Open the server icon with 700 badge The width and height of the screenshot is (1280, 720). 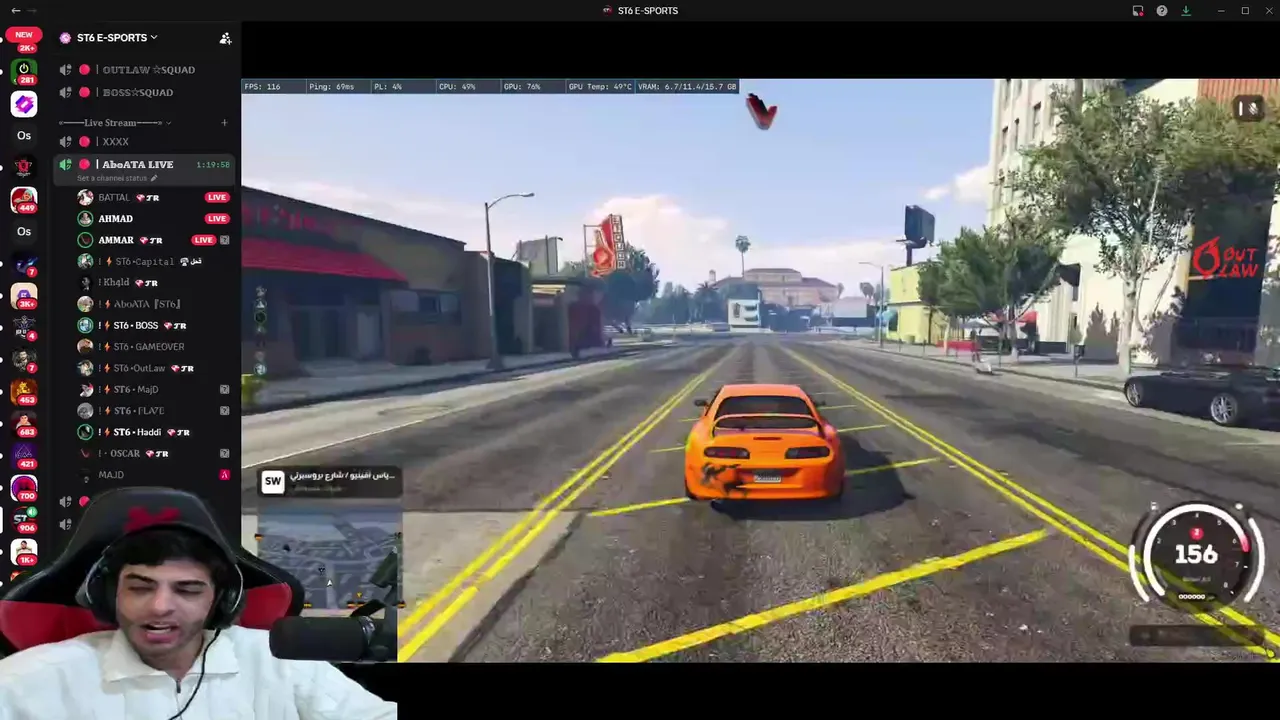(x=24, y=488)
